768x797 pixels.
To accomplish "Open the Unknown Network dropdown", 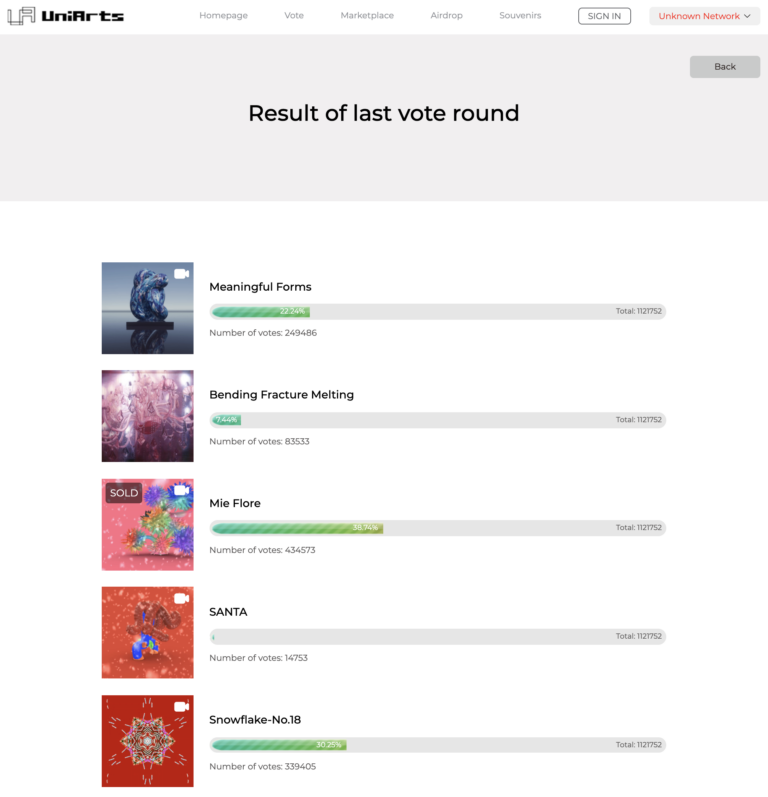I will [704, 16].
